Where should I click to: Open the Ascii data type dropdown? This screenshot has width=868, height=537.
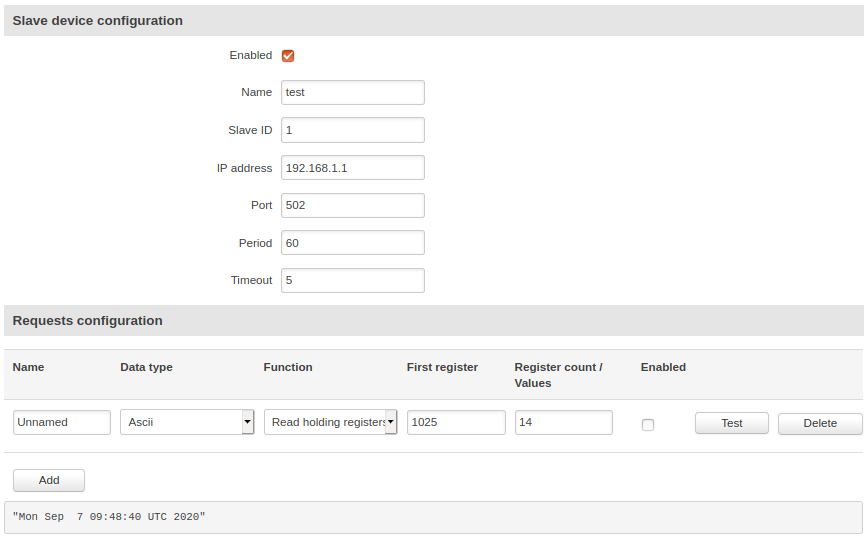pos(187,422)
